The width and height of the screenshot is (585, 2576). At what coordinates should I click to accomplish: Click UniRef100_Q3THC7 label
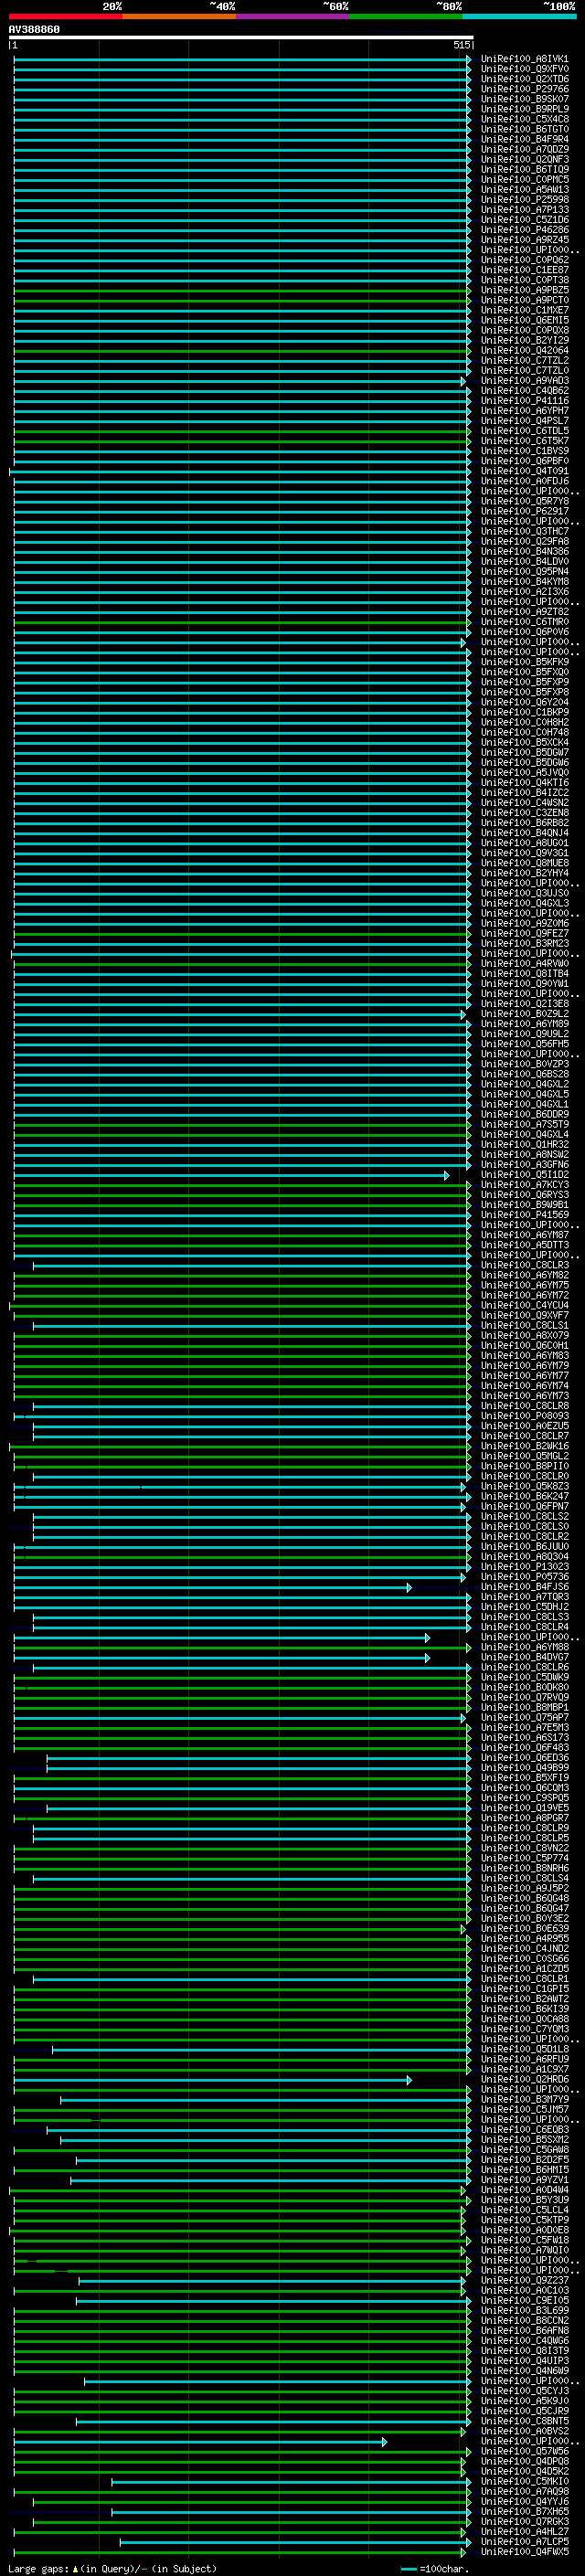[524, 531]
